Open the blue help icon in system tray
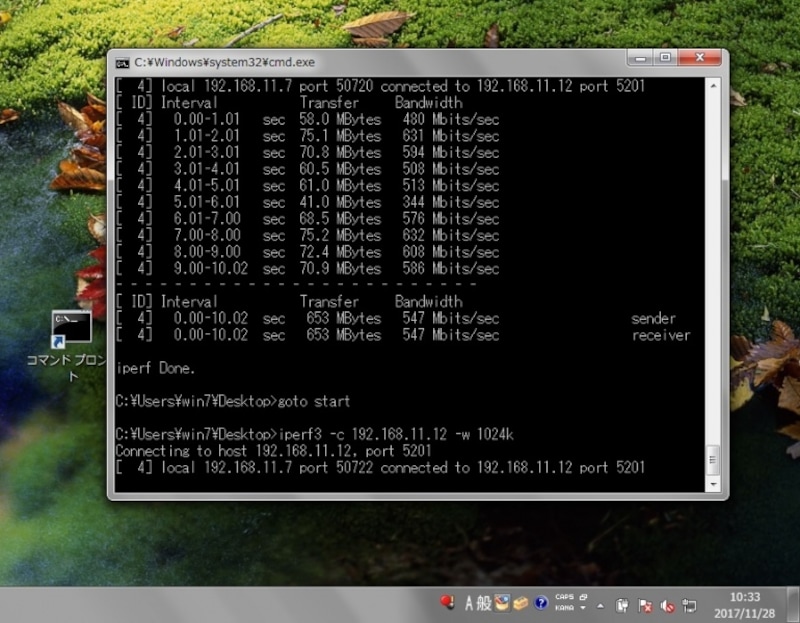800x623 pixels. [540, 601]
